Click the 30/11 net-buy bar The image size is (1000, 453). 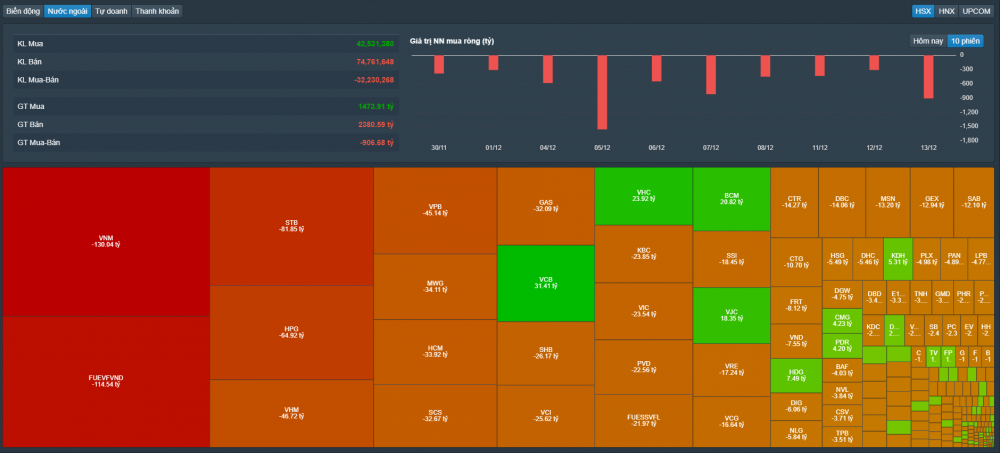(439, 64)
